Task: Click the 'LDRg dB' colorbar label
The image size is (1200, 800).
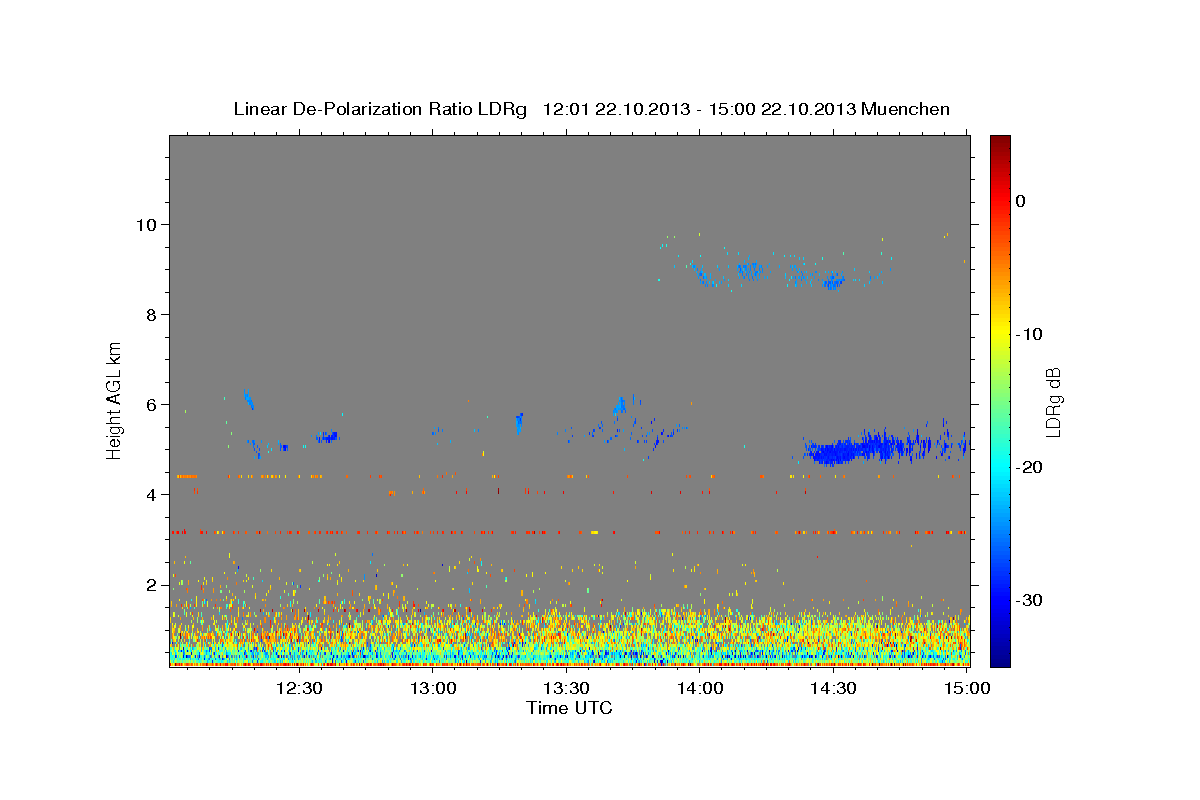Action: point(1053,402)
